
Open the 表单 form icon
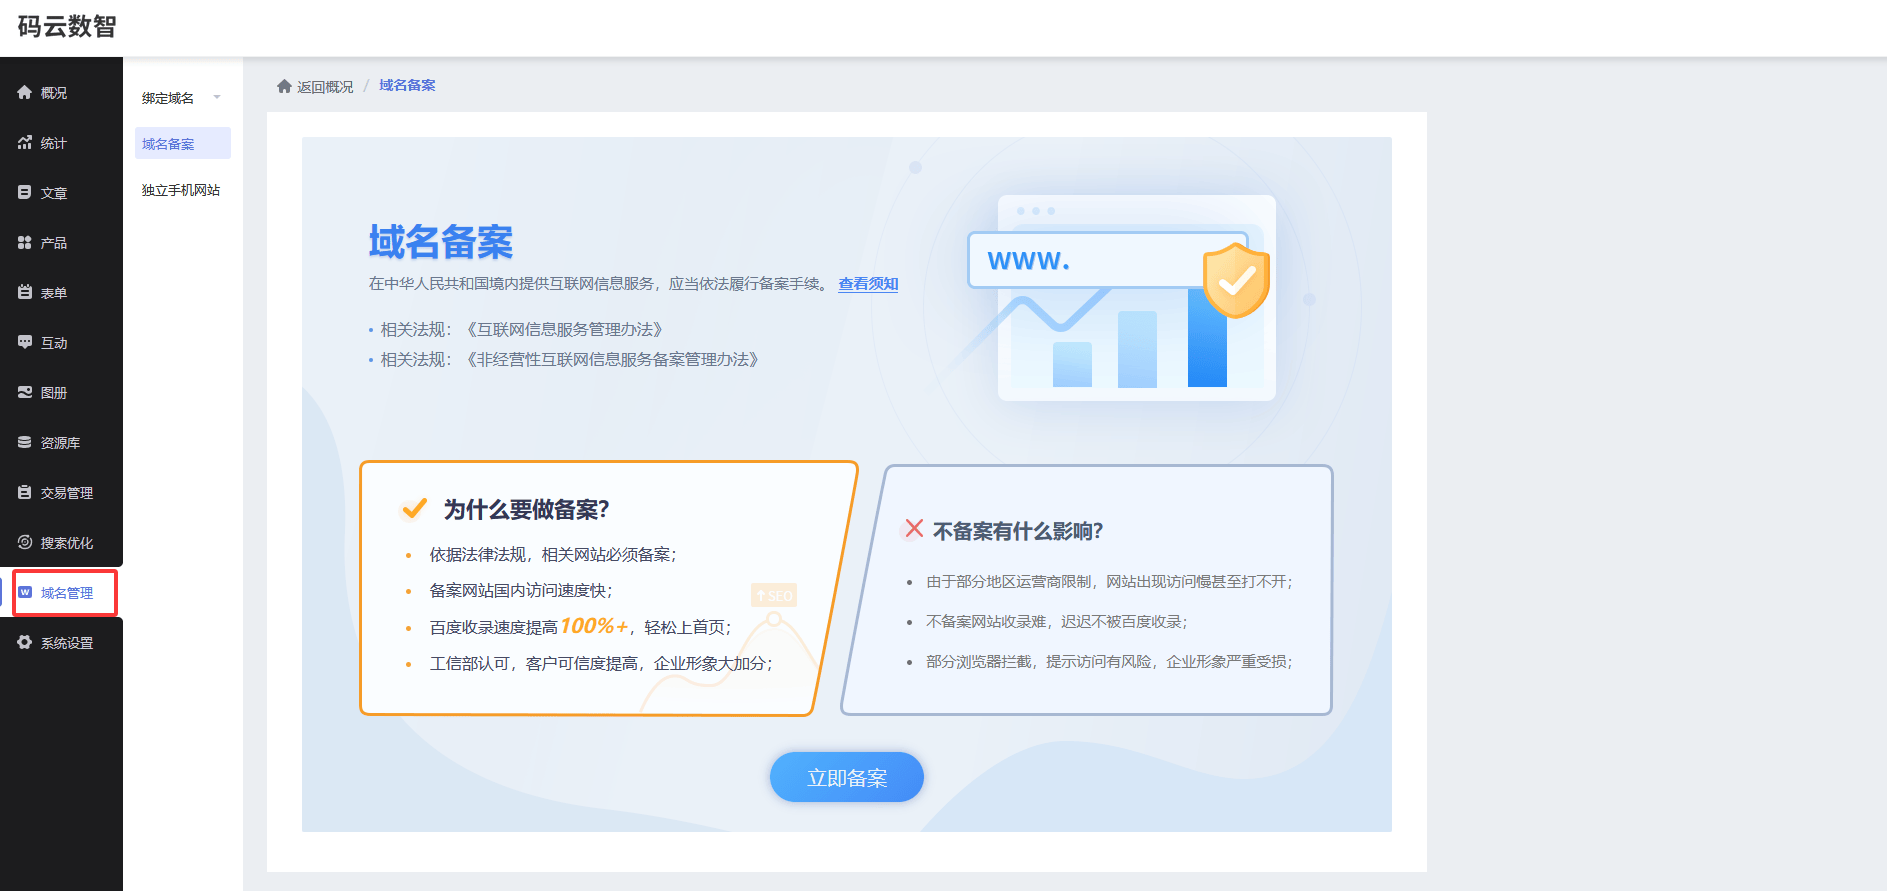25,292
